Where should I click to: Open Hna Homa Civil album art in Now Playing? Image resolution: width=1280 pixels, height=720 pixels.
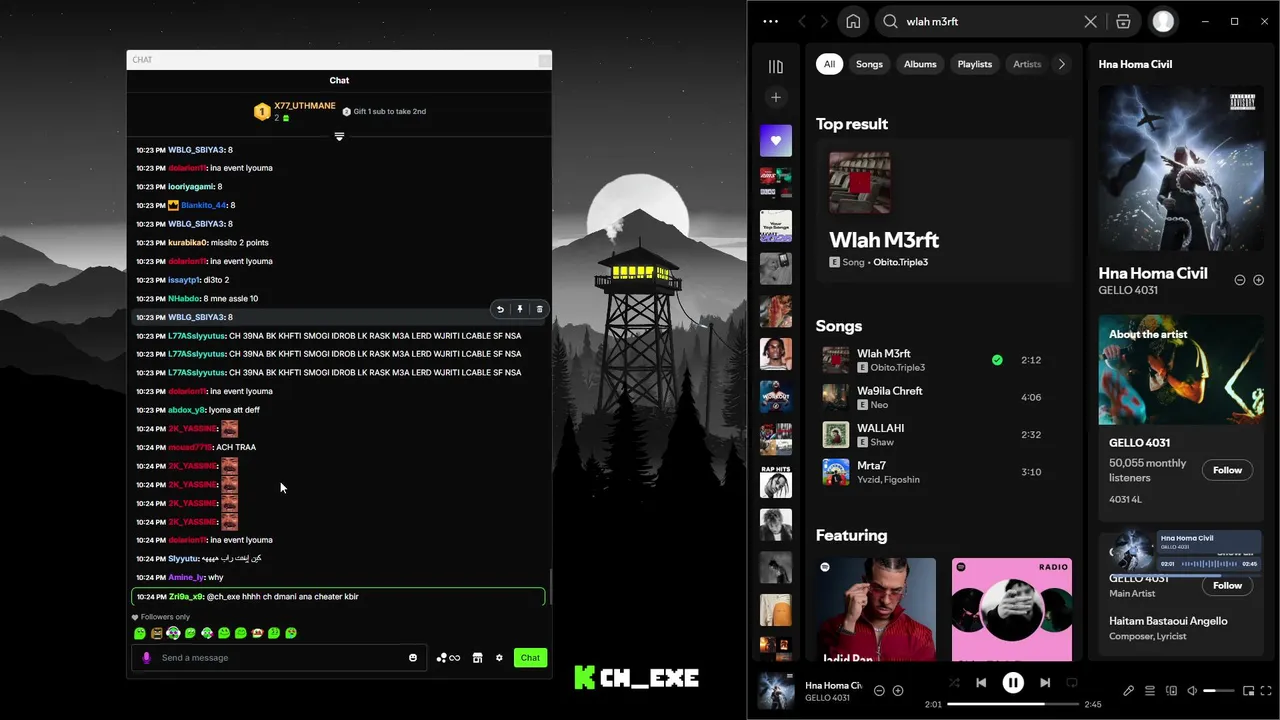(x=1181, y=167)
